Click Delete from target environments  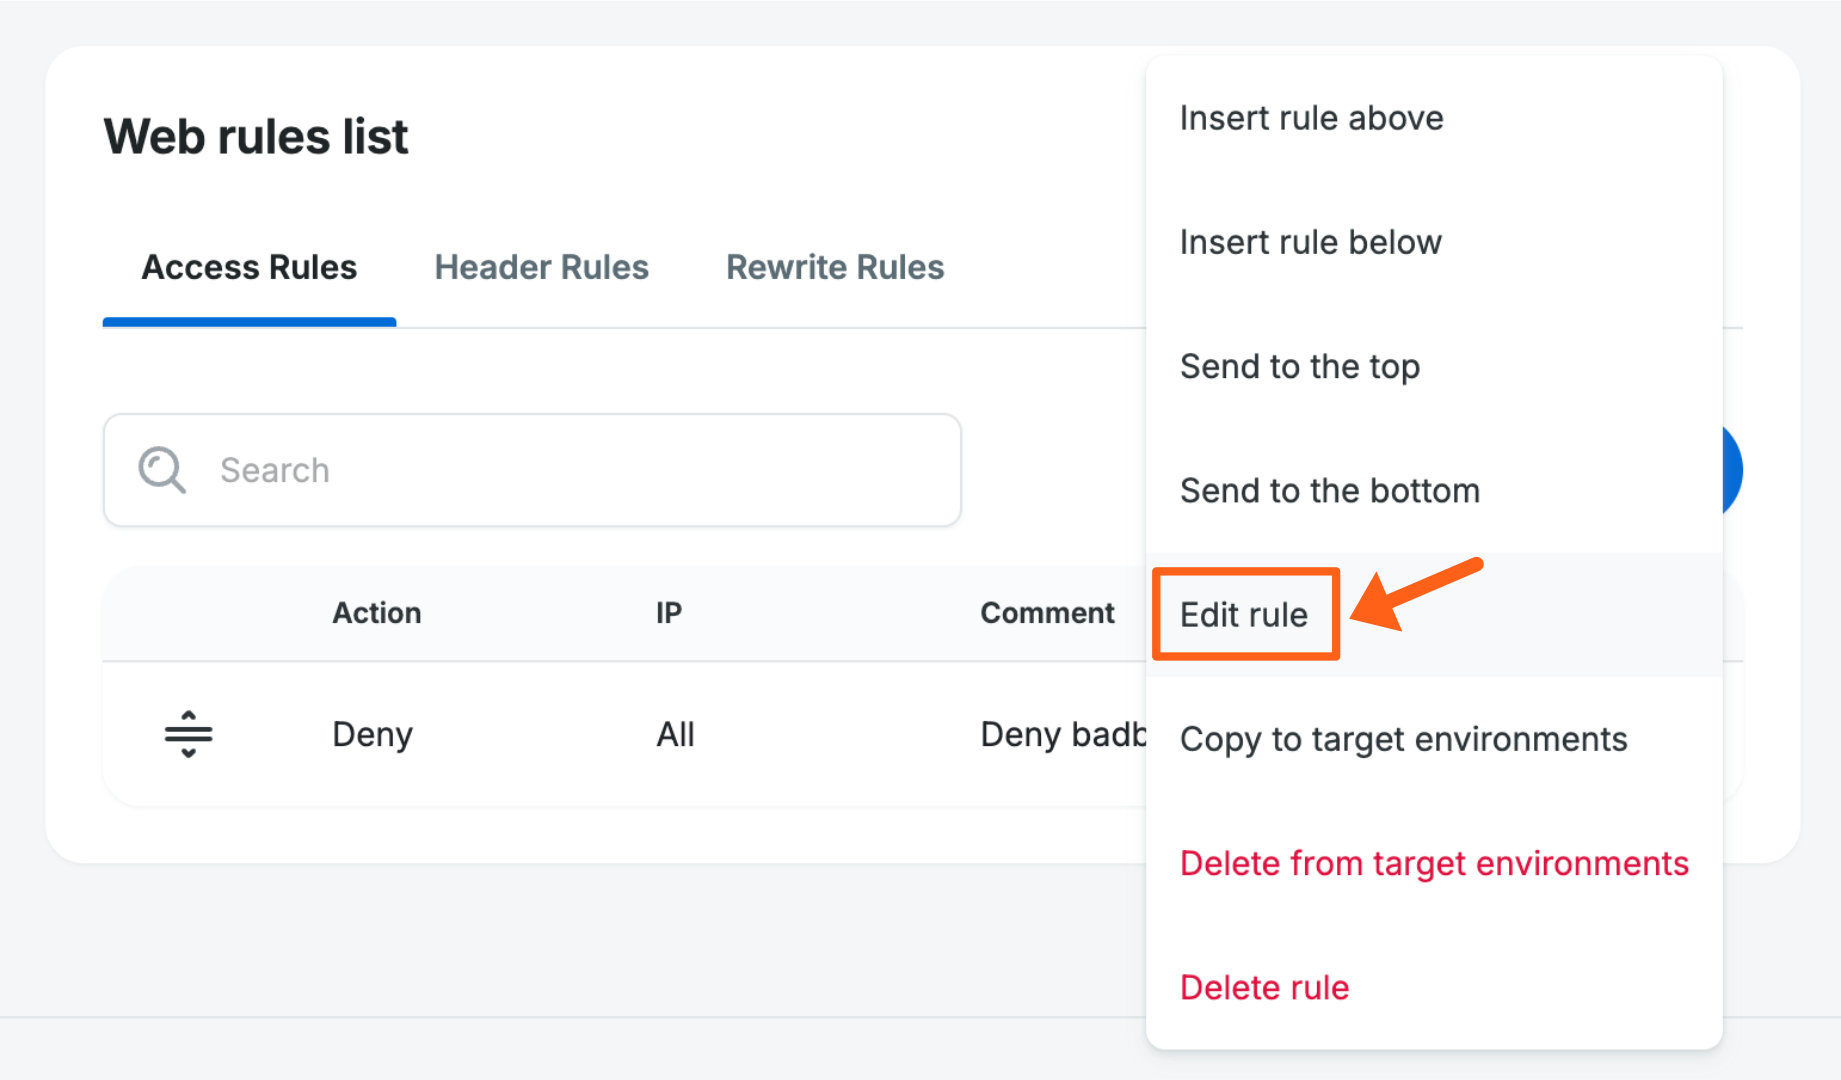click(x=1433, y=863)
